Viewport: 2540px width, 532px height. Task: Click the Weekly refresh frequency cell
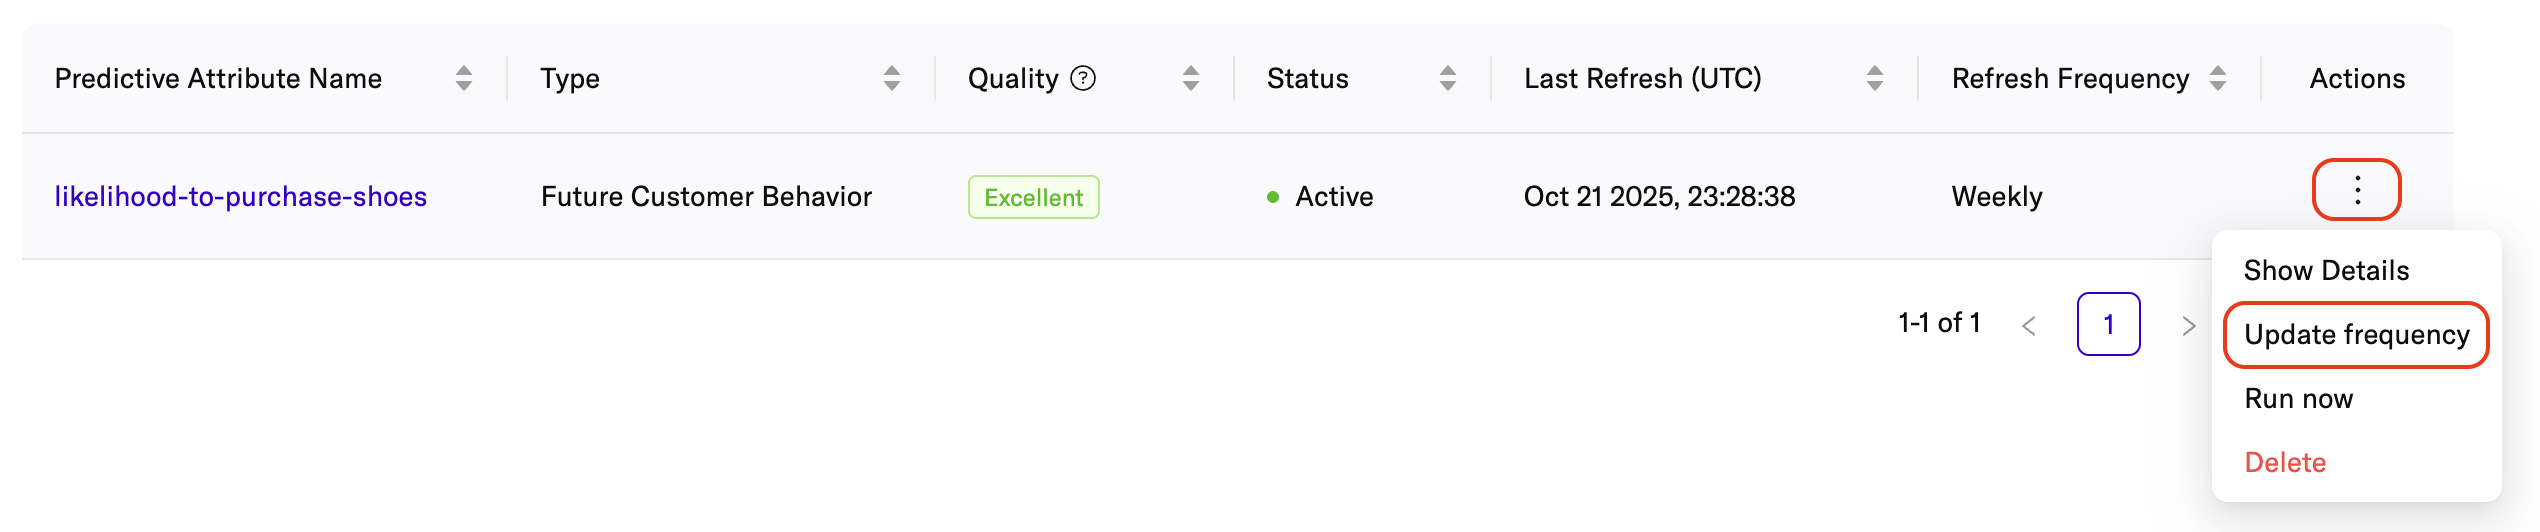tap(1996, 197)
